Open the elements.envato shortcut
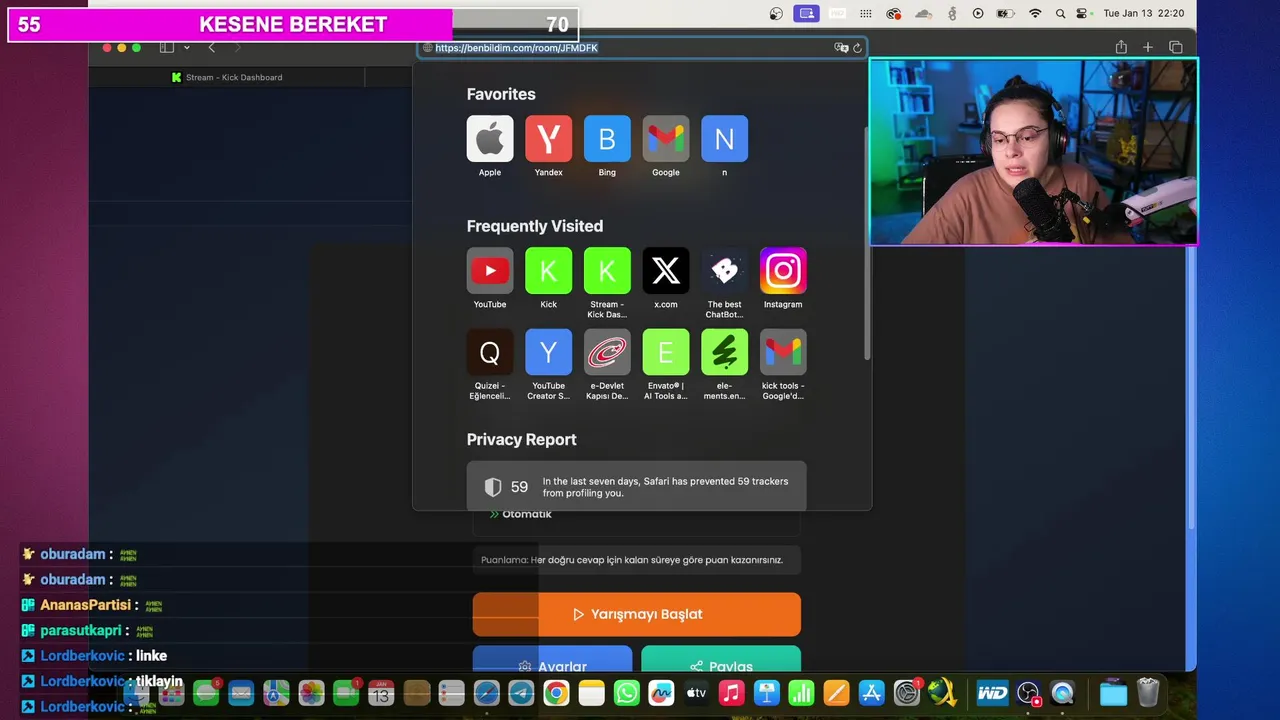The height and width of the screenshot is (720, 1280). point(724,352)
